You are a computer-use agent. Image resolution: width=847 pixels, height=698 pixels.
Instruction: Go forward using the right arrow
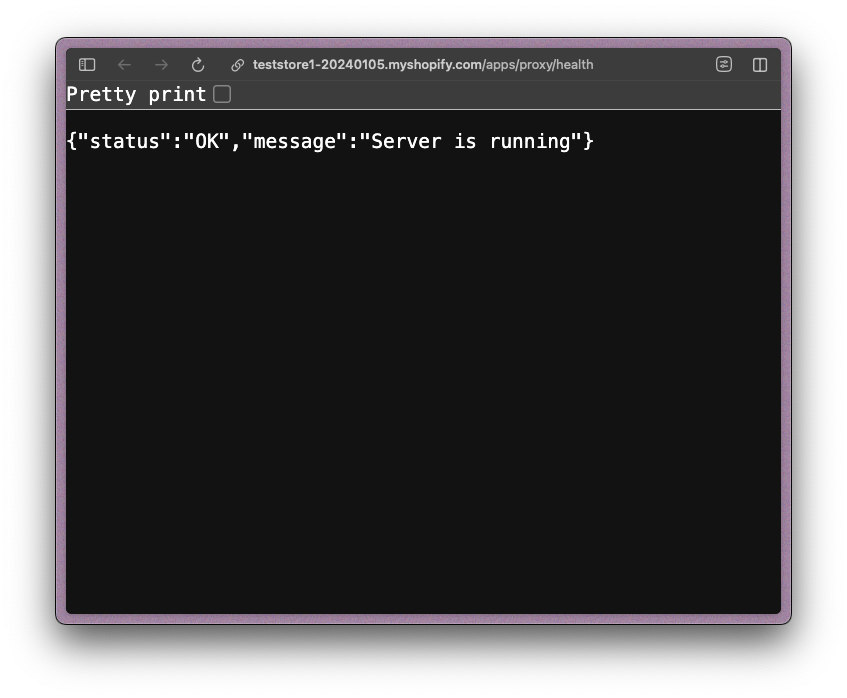161,65
